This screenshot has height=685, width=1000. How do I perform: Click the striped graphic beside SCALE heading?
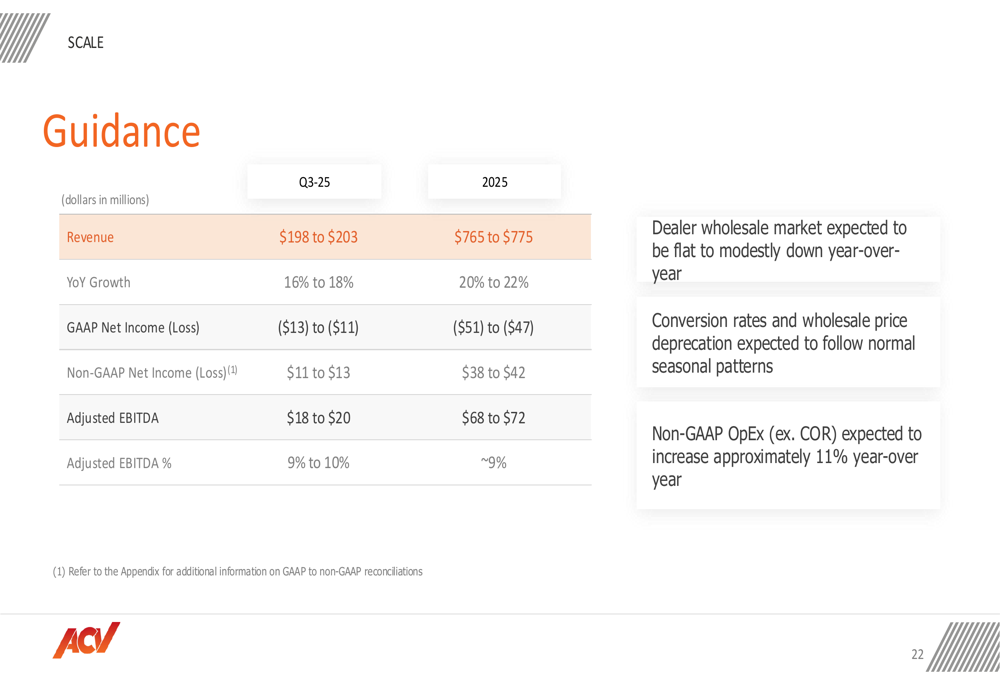click(24, 38)
